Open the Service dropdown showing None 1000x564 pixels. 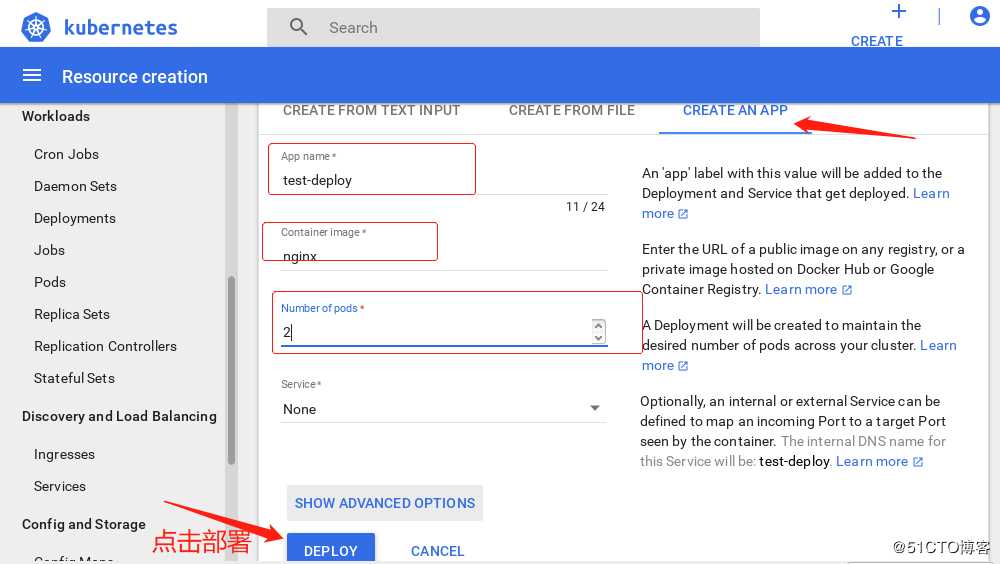click(444, 409)
